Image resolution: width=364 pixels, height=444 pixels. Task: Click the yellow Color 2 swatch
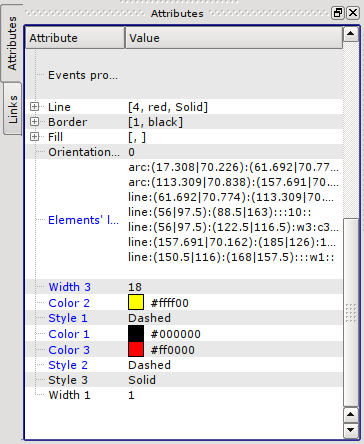click(x=136, y=302)
